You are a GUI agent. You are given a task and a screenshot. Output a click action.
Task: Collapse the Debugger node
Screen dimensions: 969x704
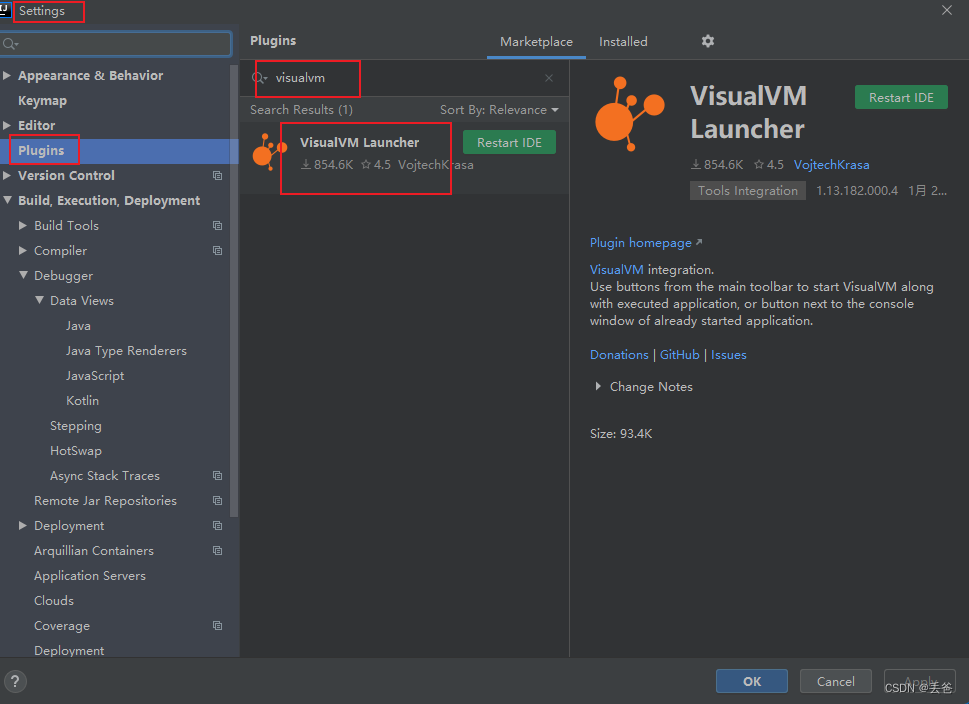pyautogui.click(x=23, y=275)
